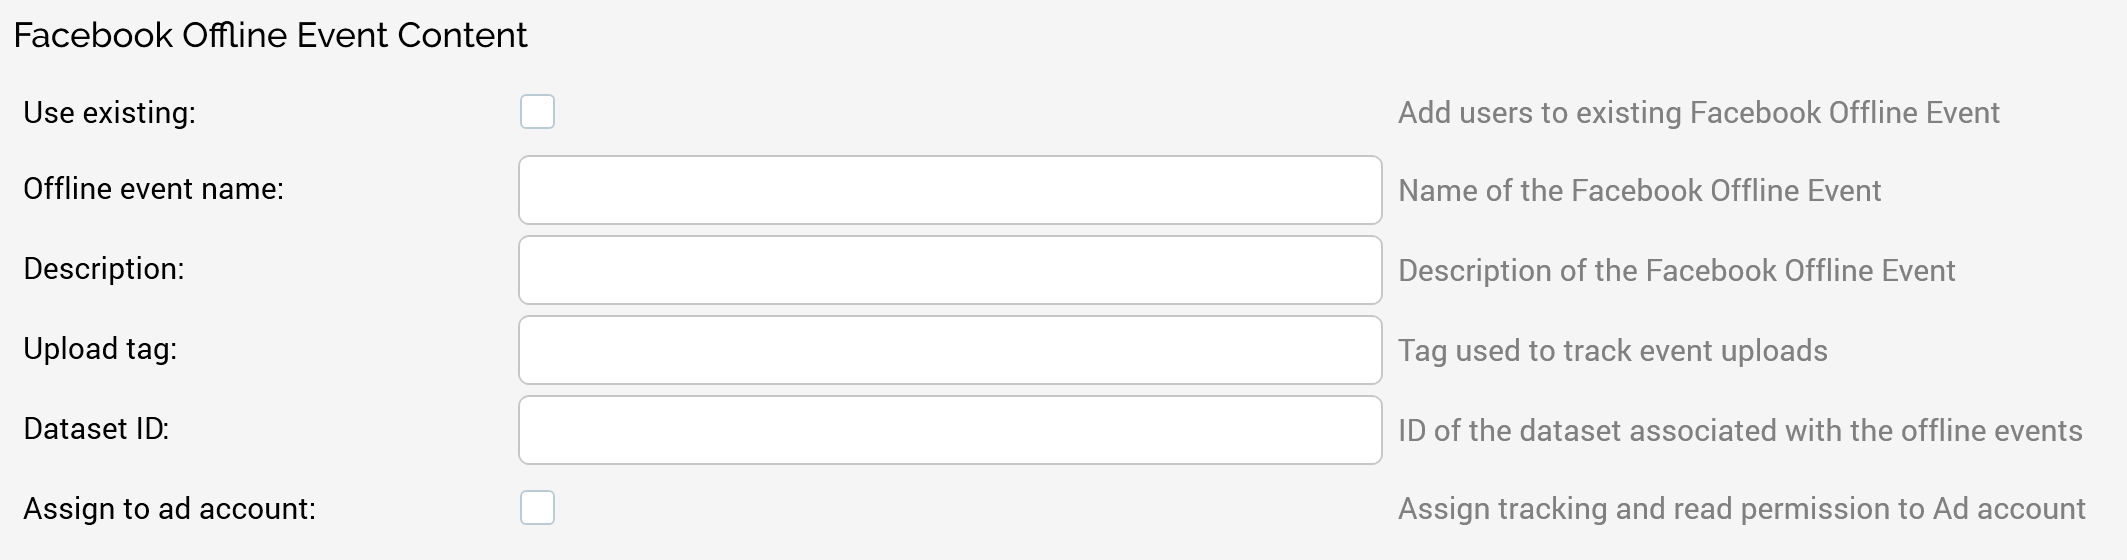Click the 'Upload tag:' label
Viewport: 2127px width, 560px height.
tap(100, 349)
